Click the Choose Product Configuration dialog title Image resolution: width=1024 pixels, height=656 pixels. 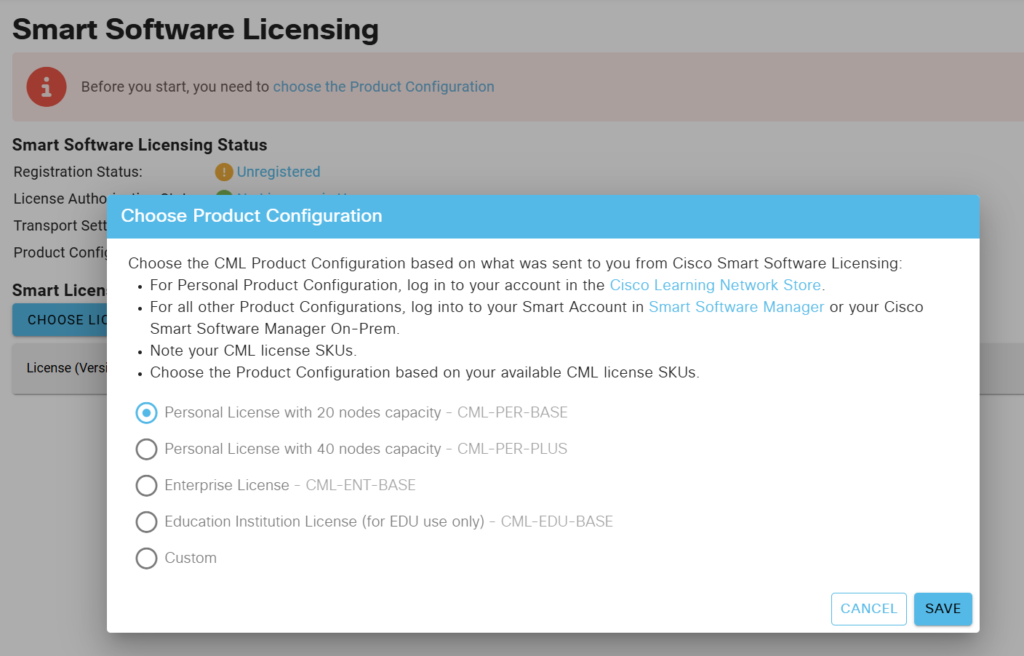click(x=251, y=216)
